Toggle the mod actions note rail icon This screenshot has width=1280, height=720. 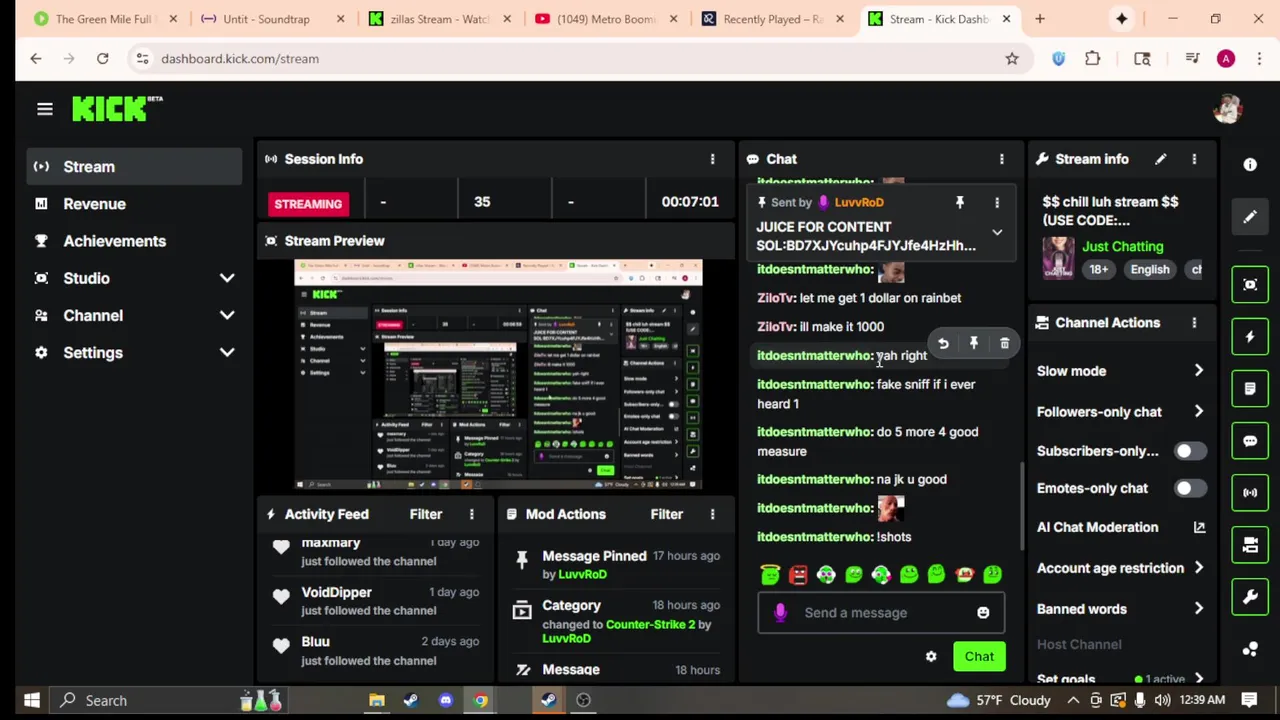(1250, 389)
